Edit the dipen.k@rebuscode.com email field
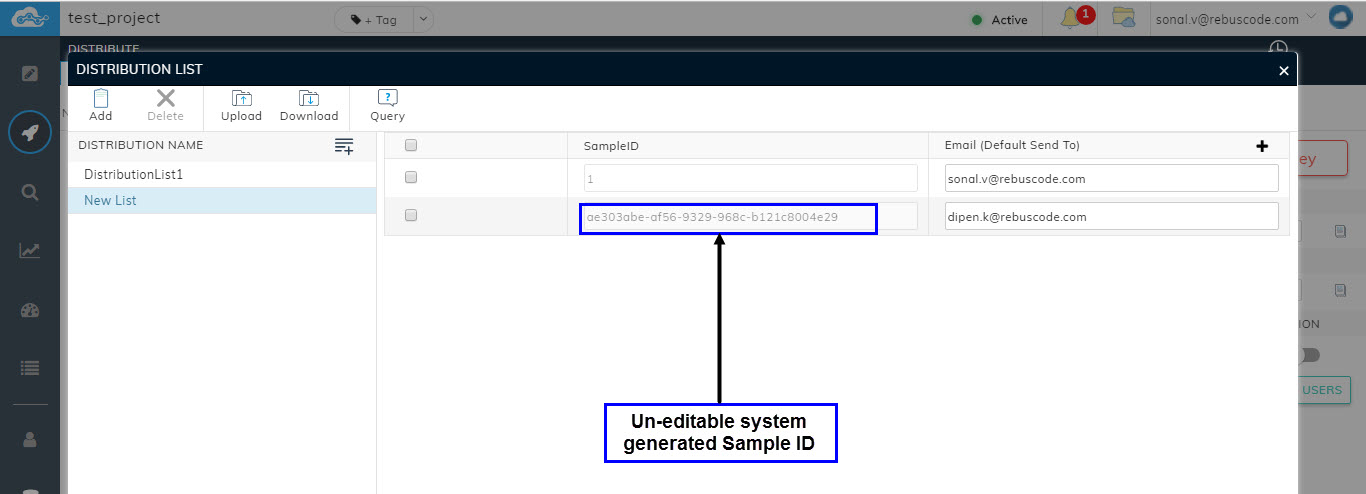Image resolution: width=1366 pixels, height=494 pixels. click(1111, 216)
